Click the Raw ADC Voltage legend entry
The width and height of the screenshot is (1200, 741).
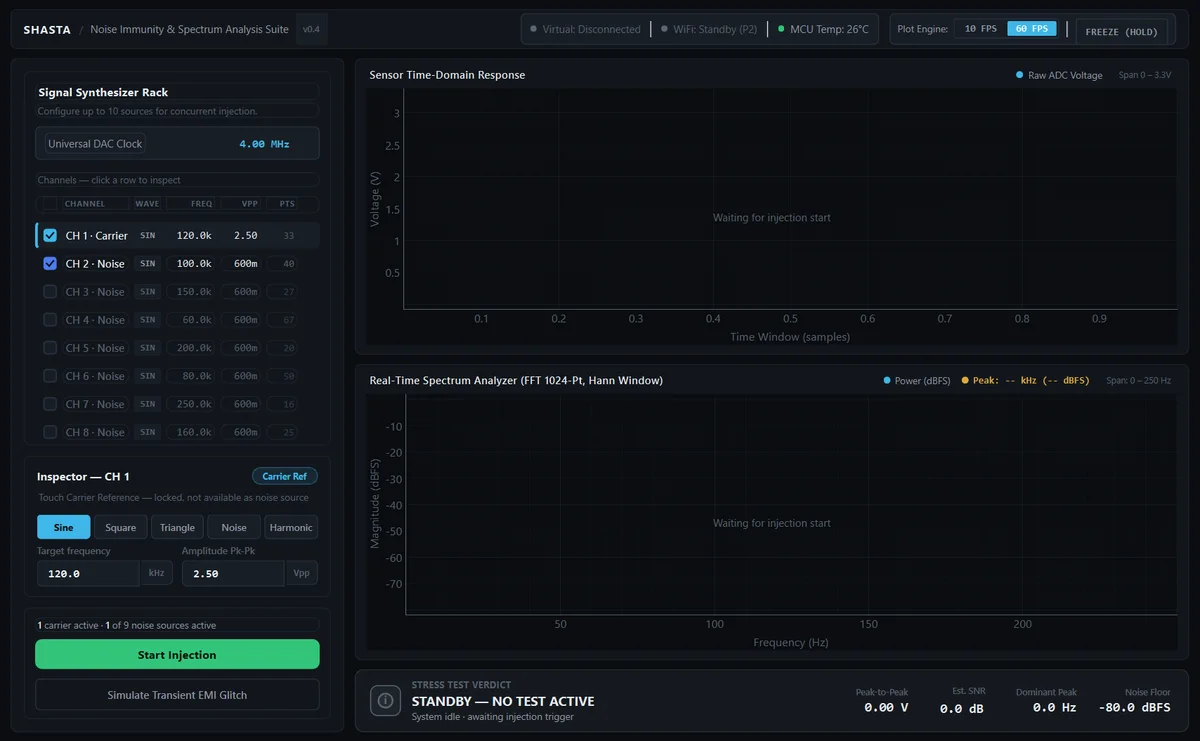point(1059,75)
